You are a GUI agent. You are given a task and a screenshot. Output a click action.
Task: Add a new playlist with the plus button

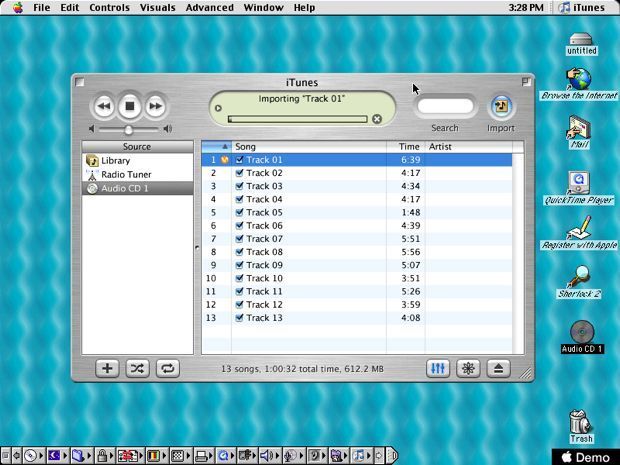[107, 369]
